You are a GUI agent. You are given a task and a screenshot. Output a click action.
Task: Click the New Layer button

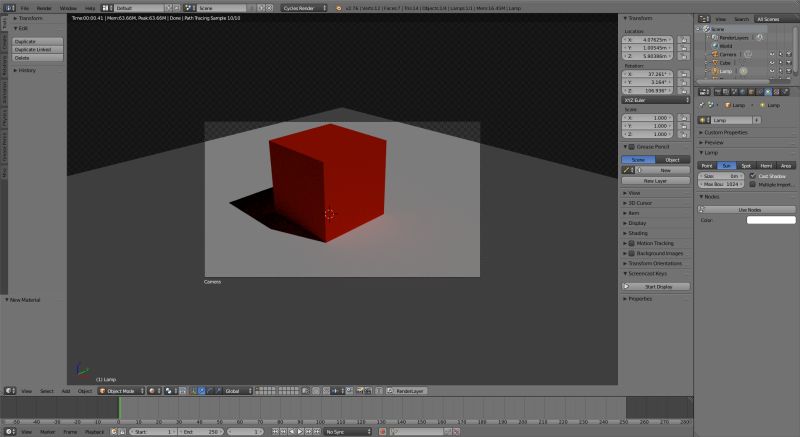(656, 181)
